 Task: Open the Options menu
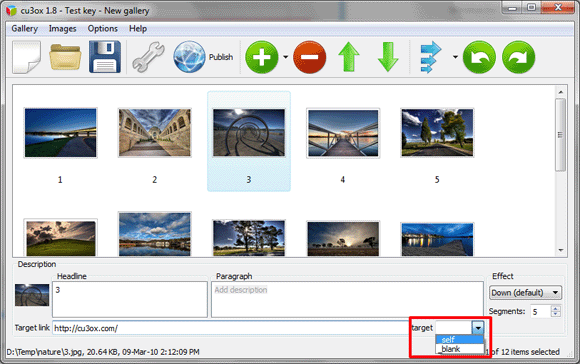(103, 28)
